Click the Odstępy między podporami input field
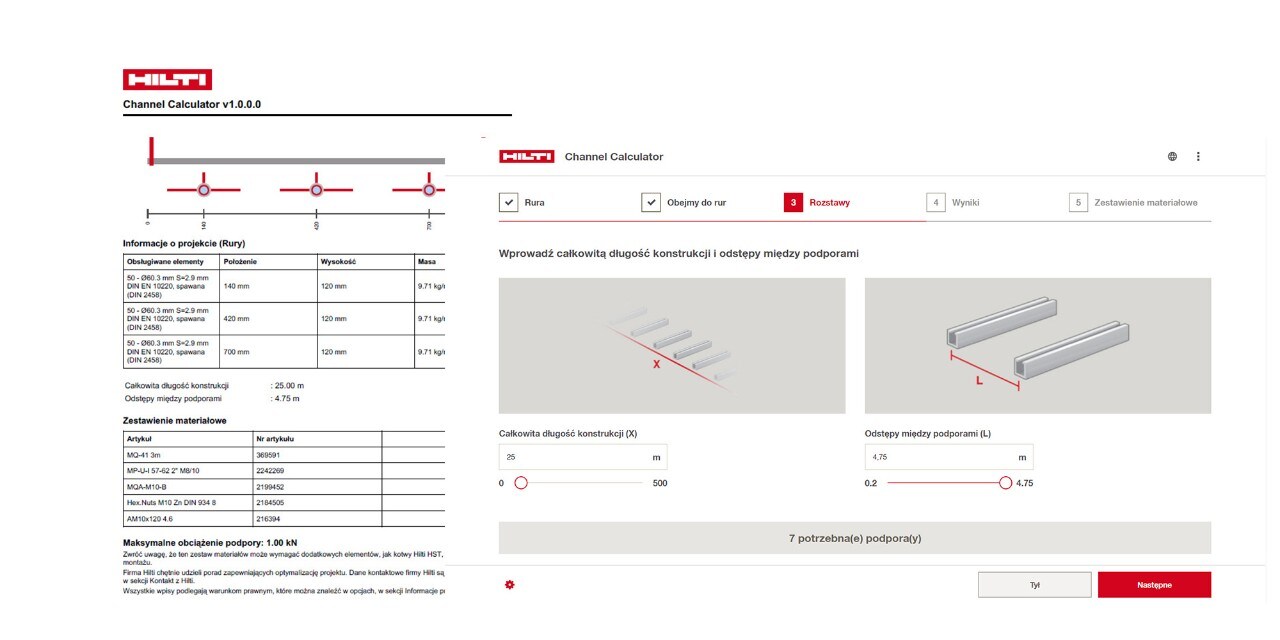This screenshot has width=1280, height=640. (940, 457)
